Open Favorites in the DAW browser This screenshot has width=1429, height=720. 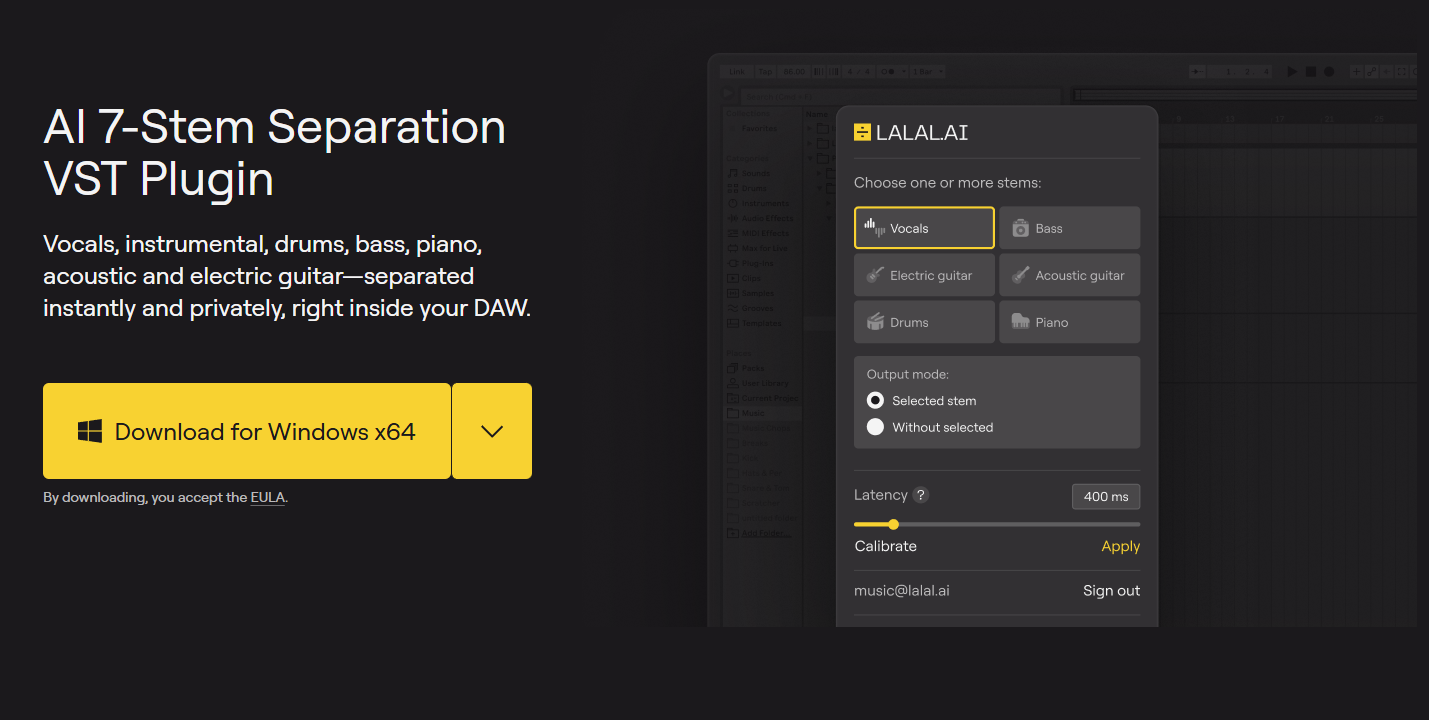click(x=759, y=128)
